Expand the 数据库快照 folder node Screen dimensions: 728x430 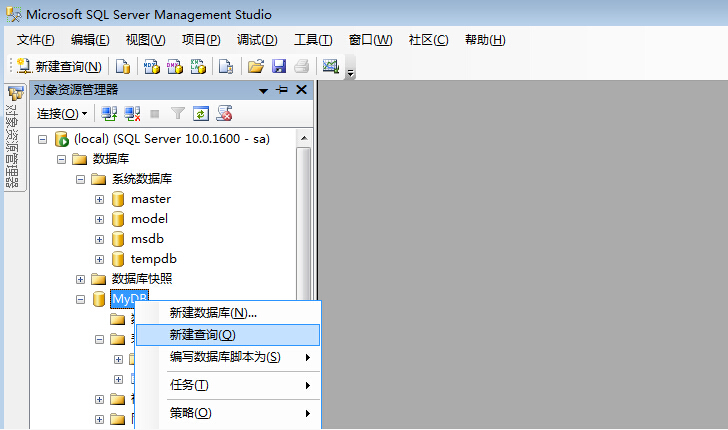click(80, 279)
